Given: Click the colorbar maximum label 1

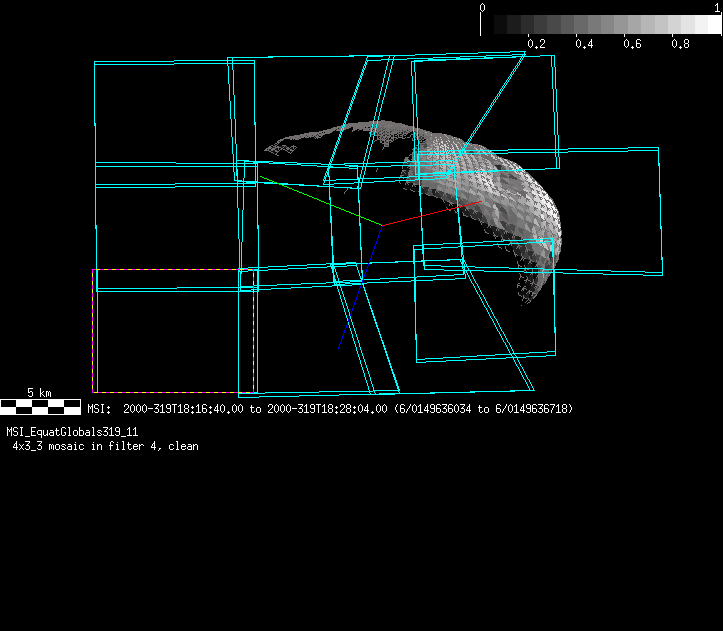Looking at the screenshot, I should [x=717, y=7].
